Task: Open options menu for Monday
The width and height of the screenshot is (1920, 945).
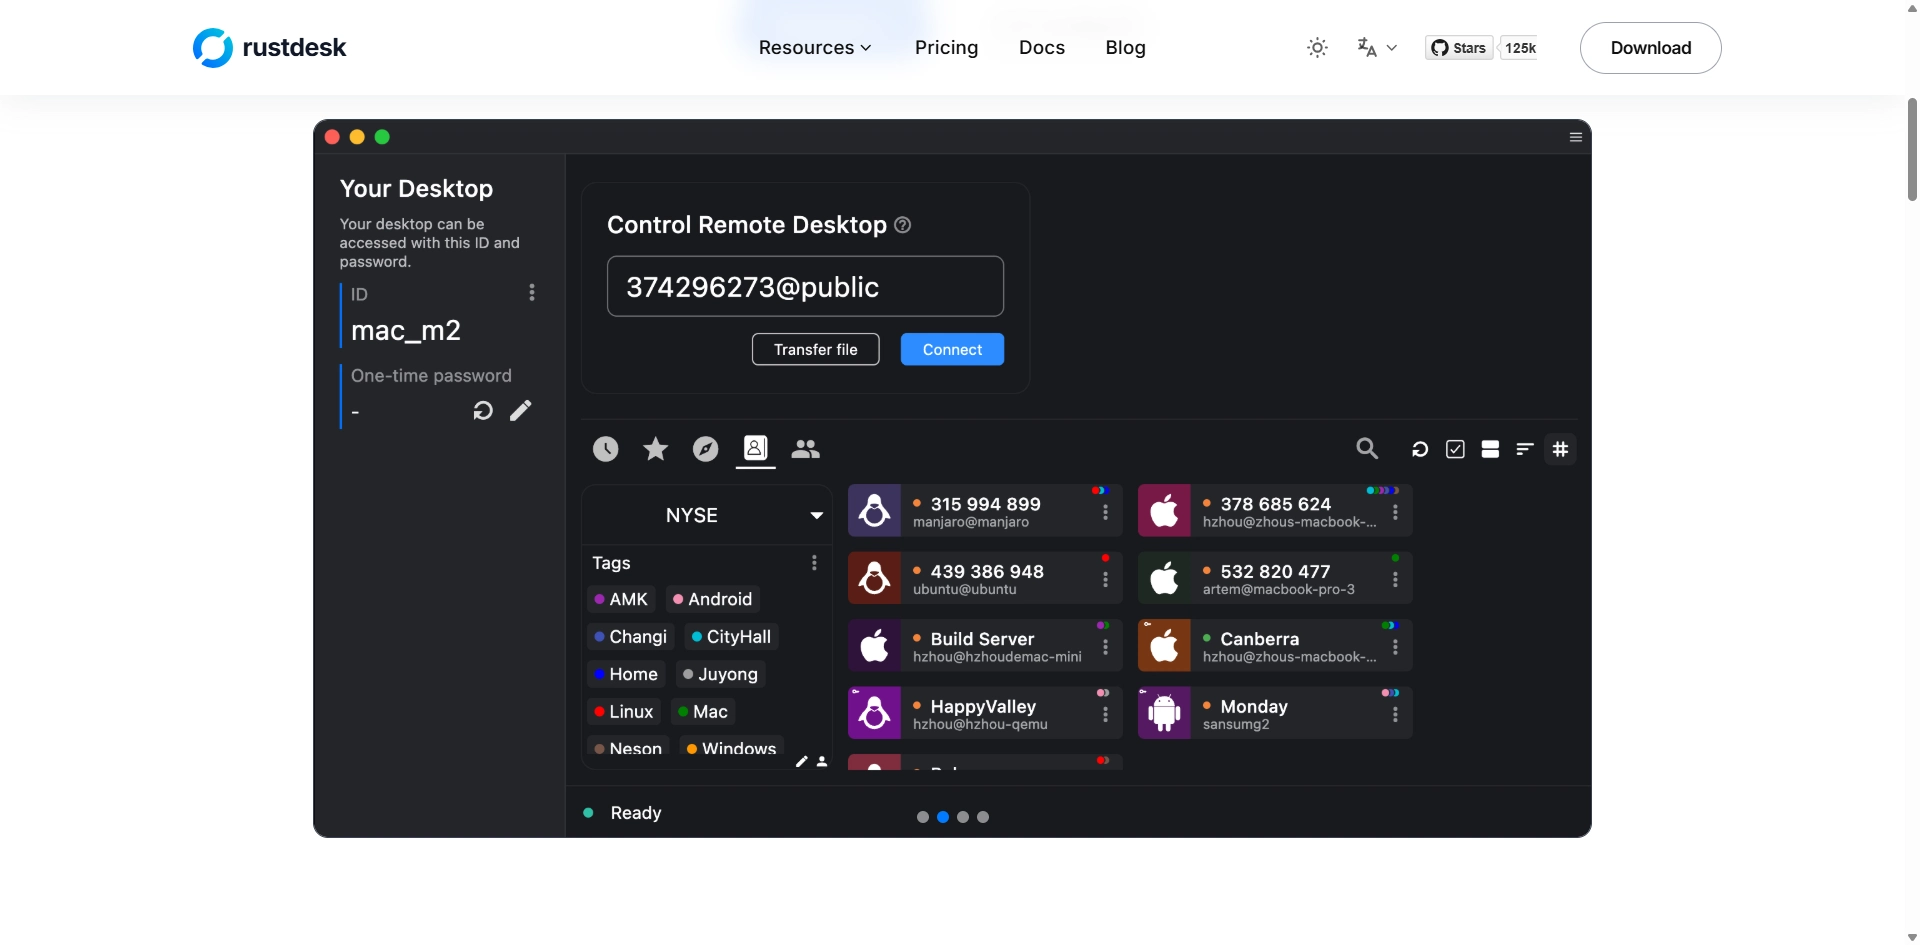Action: pos(1395,714)
